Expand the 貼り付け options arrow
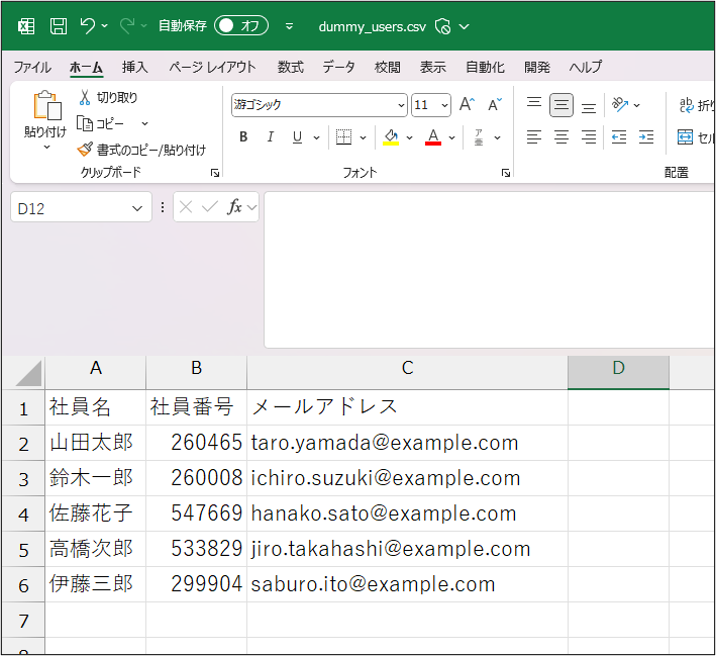 tap(47, 147)
